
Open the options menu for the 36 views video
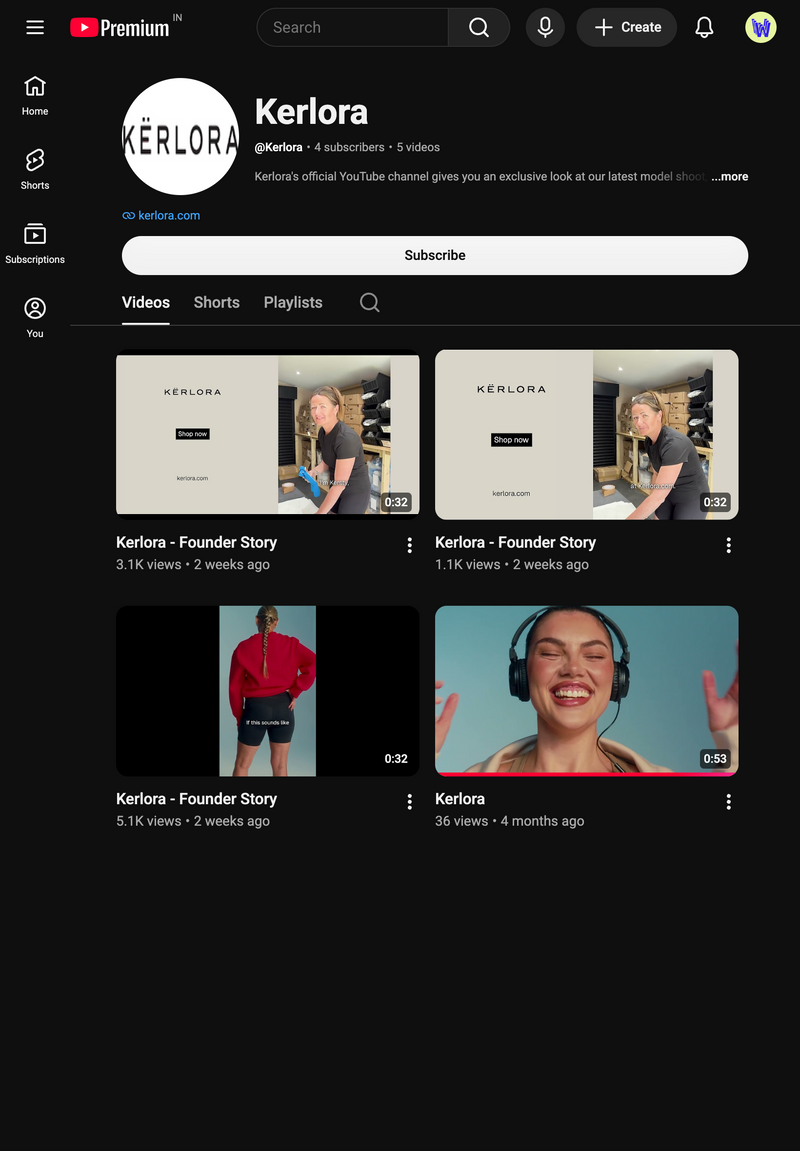pyautogui.click(x=729, y=802)
